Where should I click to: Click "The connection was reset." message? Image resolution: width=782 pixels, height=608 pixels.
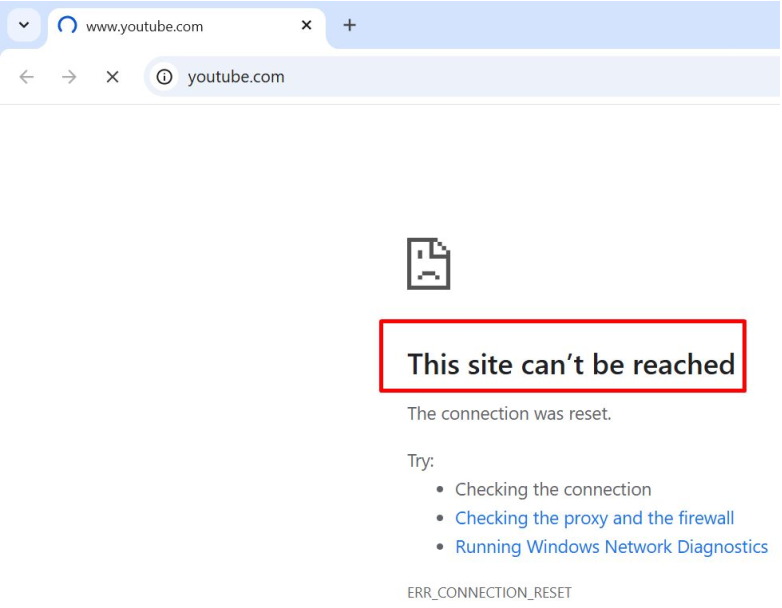pyautogui.click(x=509, y=413)
